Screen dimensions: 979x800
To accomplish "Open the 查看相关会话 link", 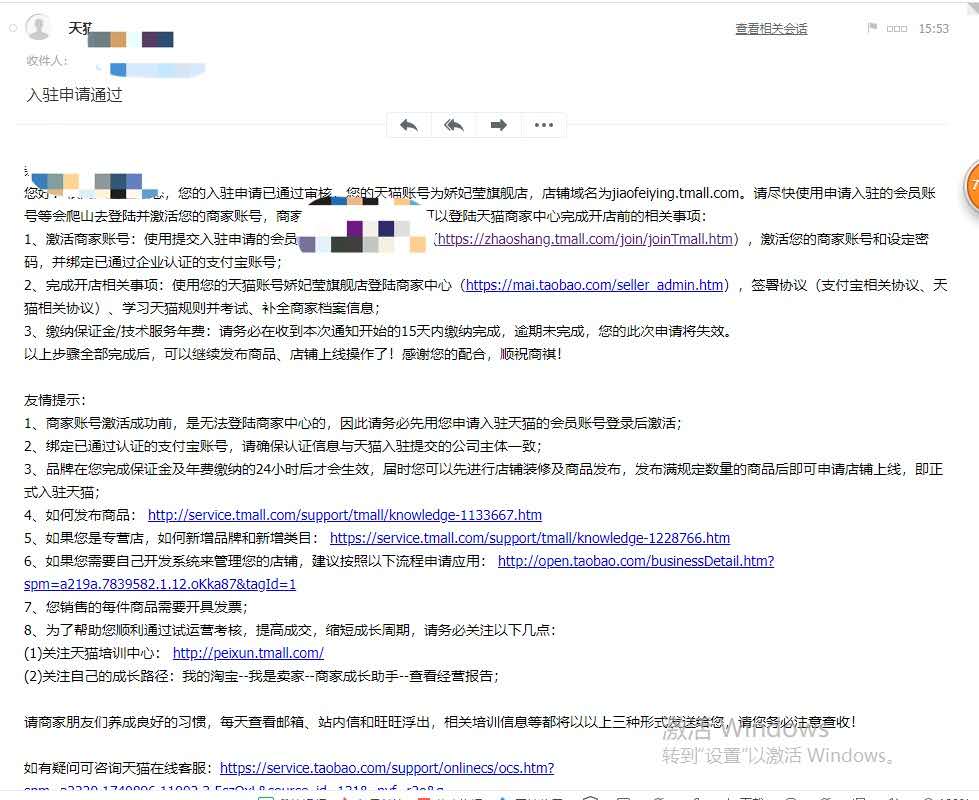I will pos(771,29).
